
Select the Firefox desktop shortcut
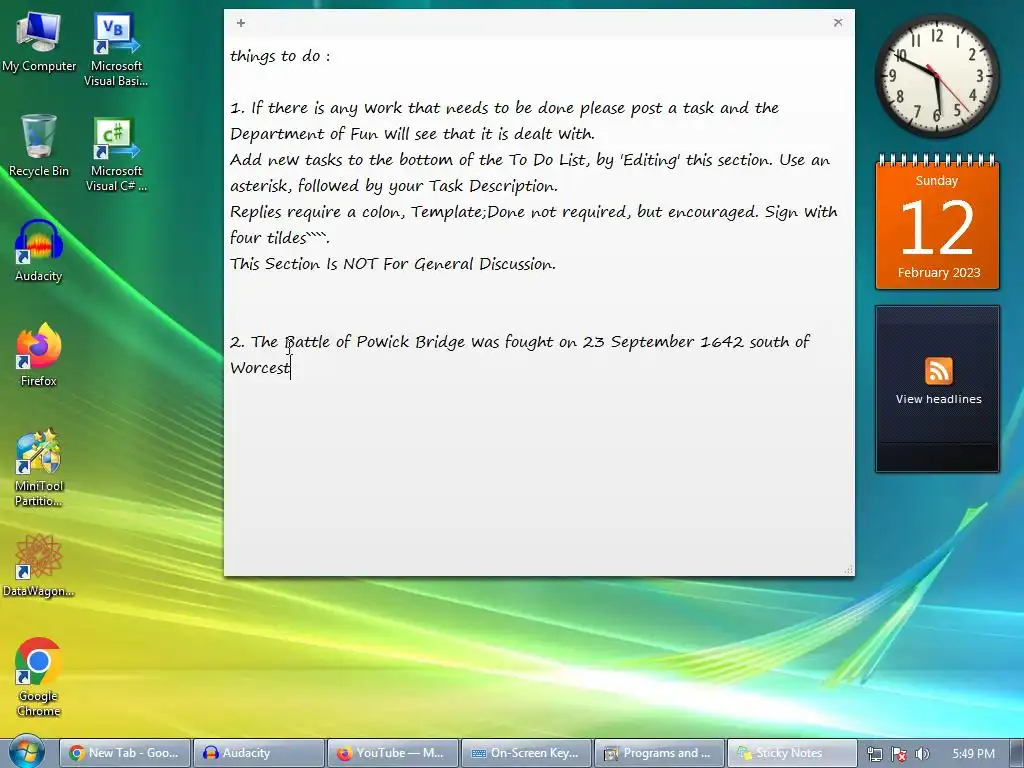coord(39,355)
